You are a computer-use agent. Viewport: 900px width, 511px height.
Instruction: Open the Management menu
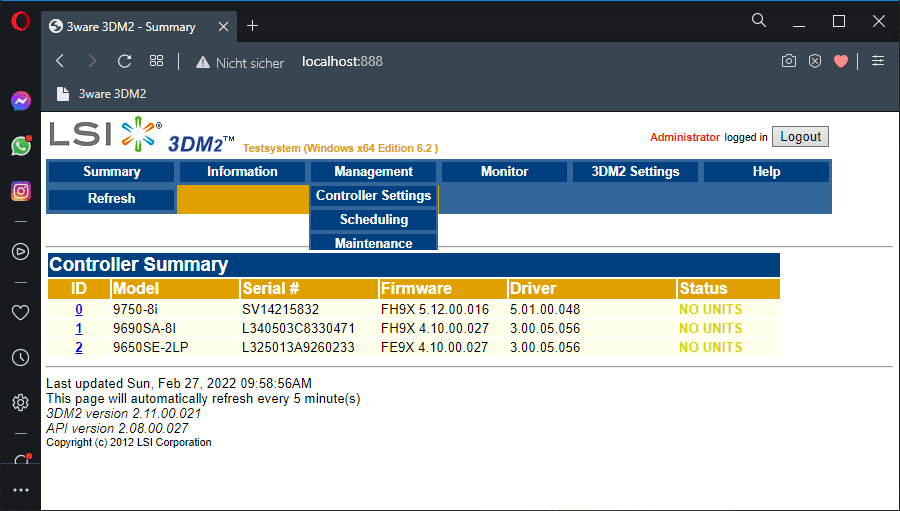pos(373,172)
